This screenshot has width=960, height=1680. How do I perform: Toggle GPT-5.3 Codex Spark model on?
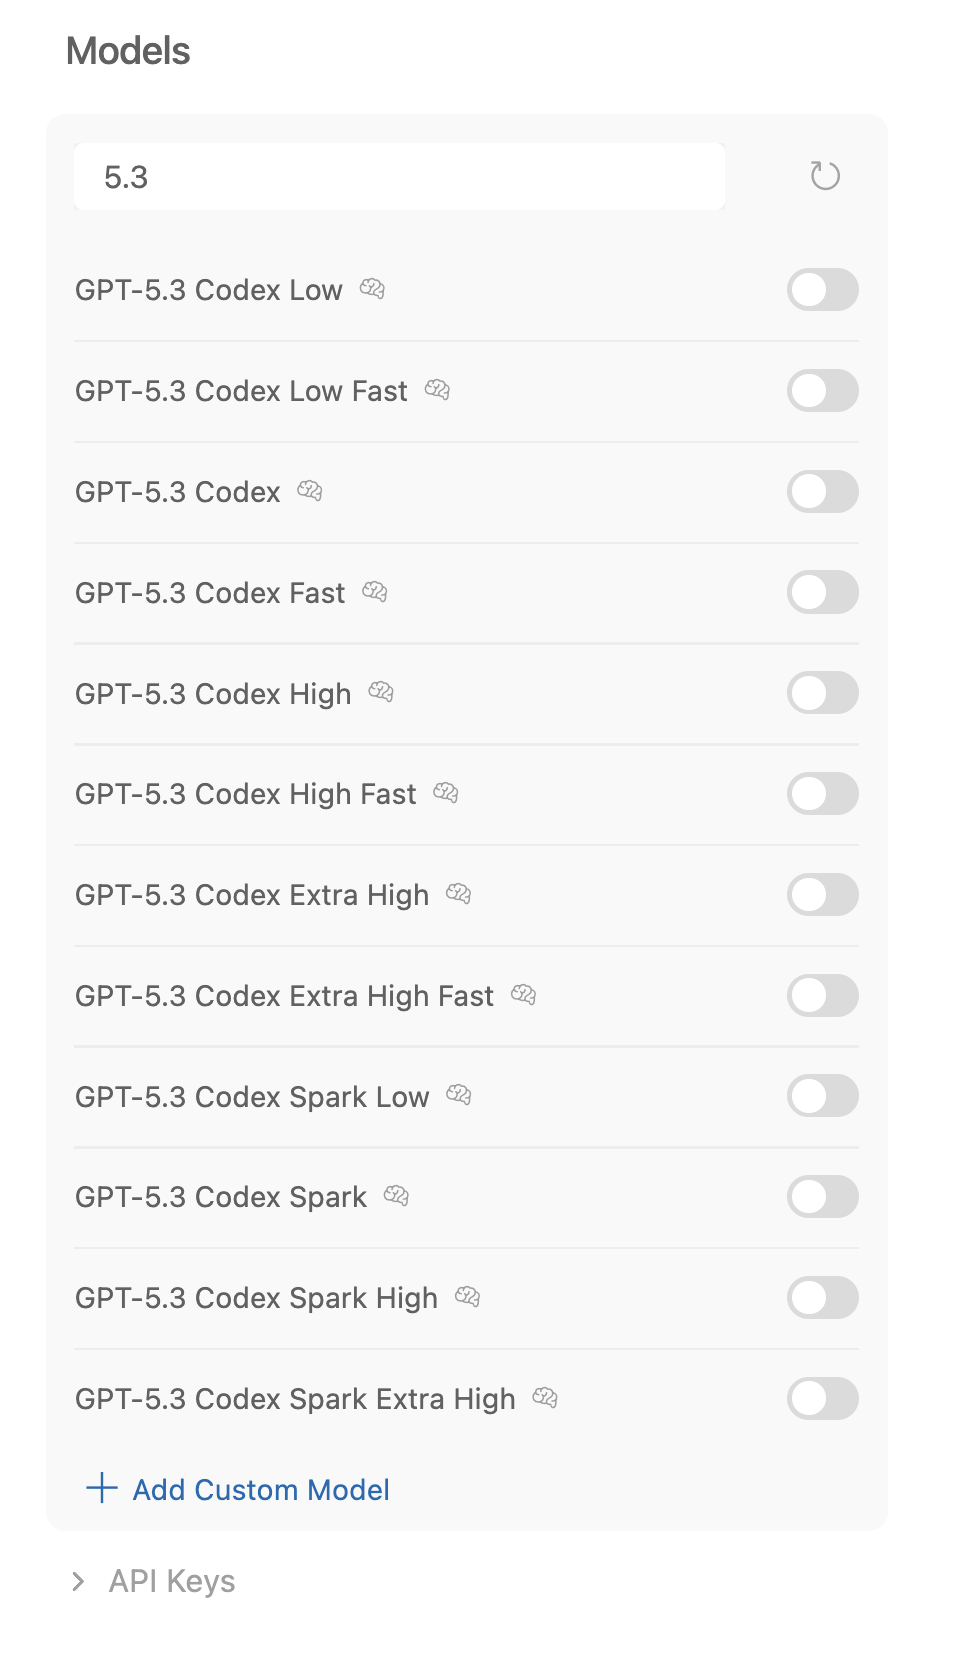(822, 1197)
